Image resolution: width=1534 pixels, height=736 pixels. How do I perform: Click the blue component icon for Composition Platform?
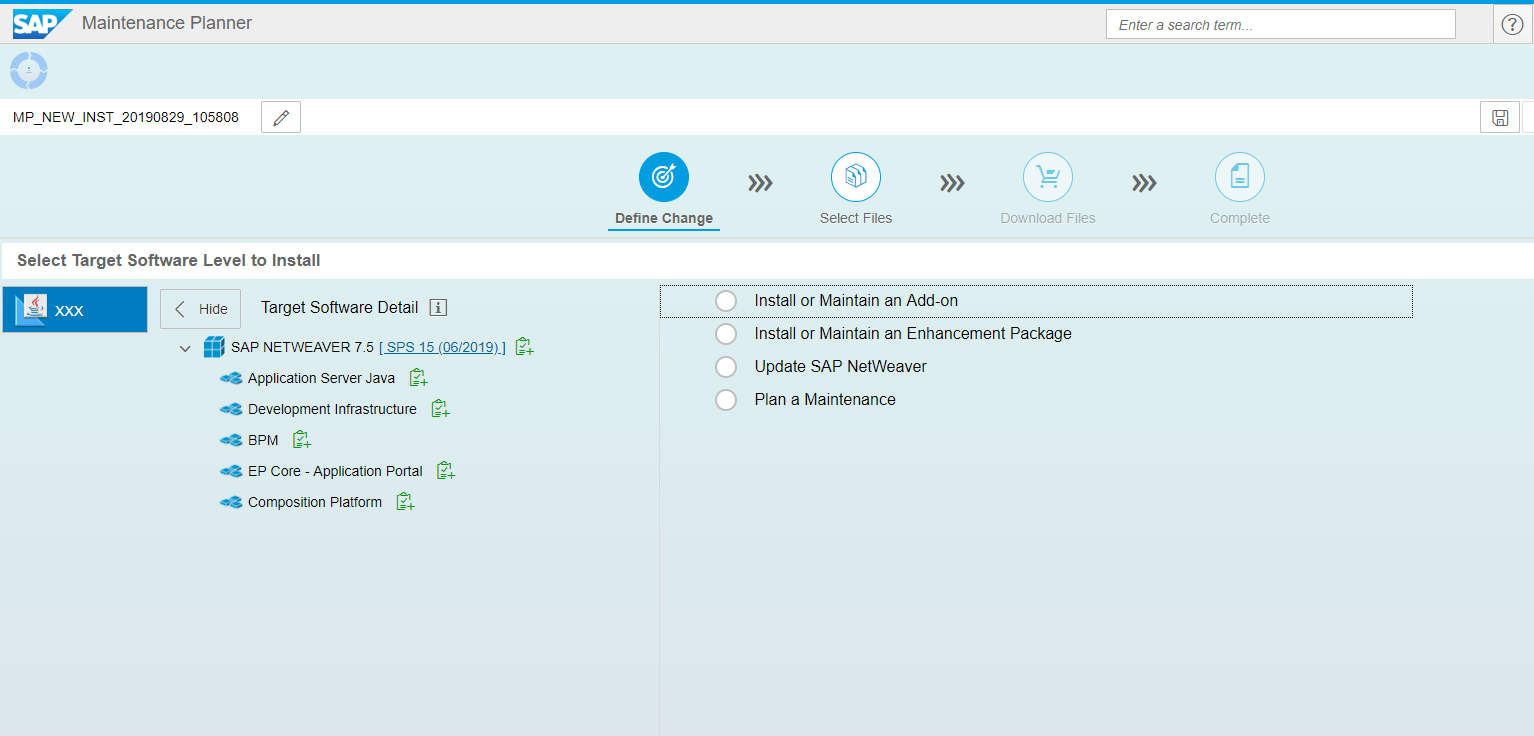coord(231,503)
